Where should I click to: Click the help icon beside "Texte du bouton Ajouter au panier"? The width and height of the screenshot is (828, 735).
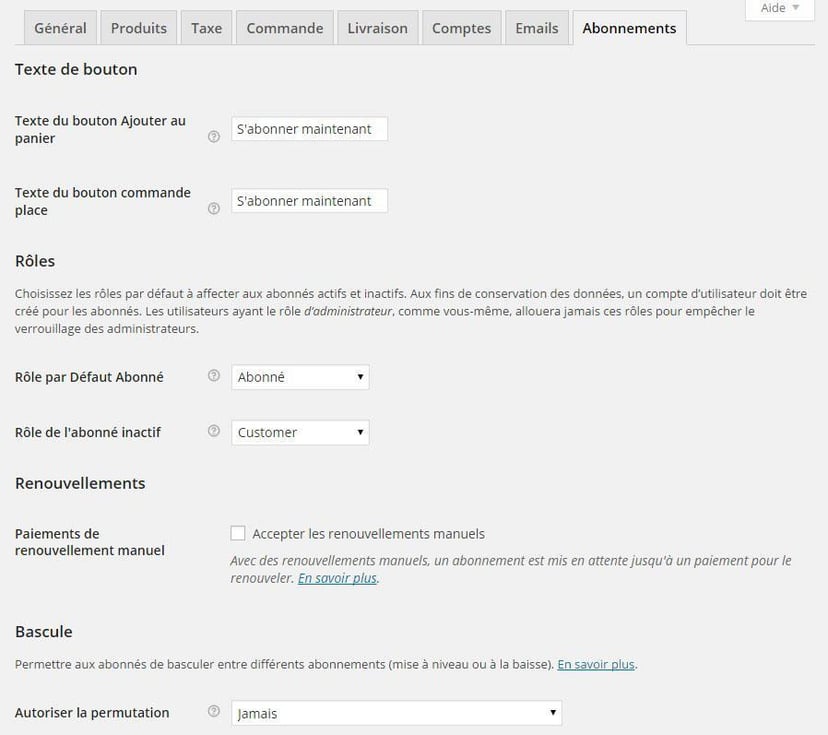point(213,137)
